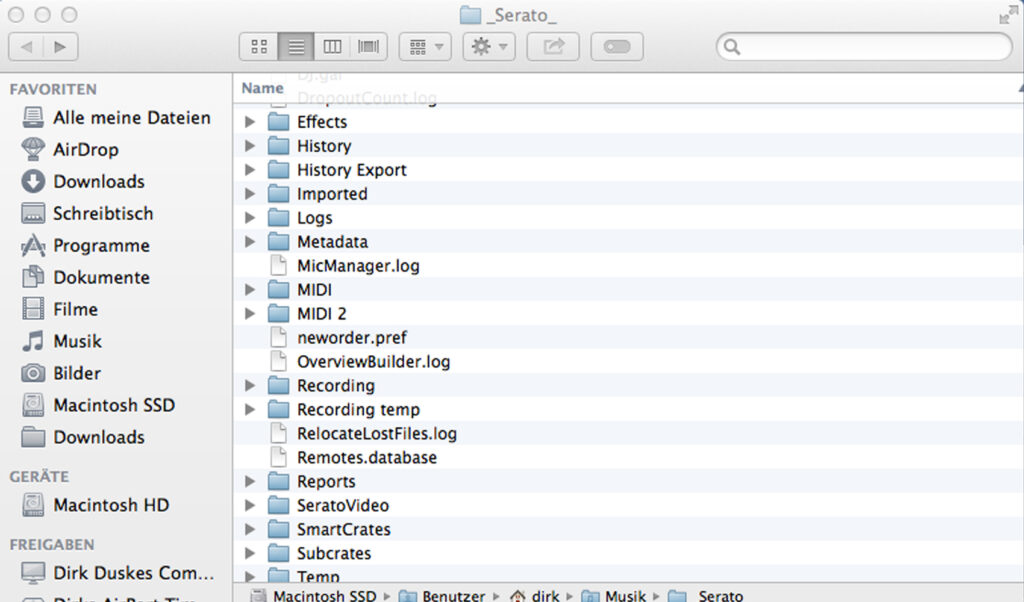Expand the Logs folder
The image size is (1024, 602).
pos(249,218)
